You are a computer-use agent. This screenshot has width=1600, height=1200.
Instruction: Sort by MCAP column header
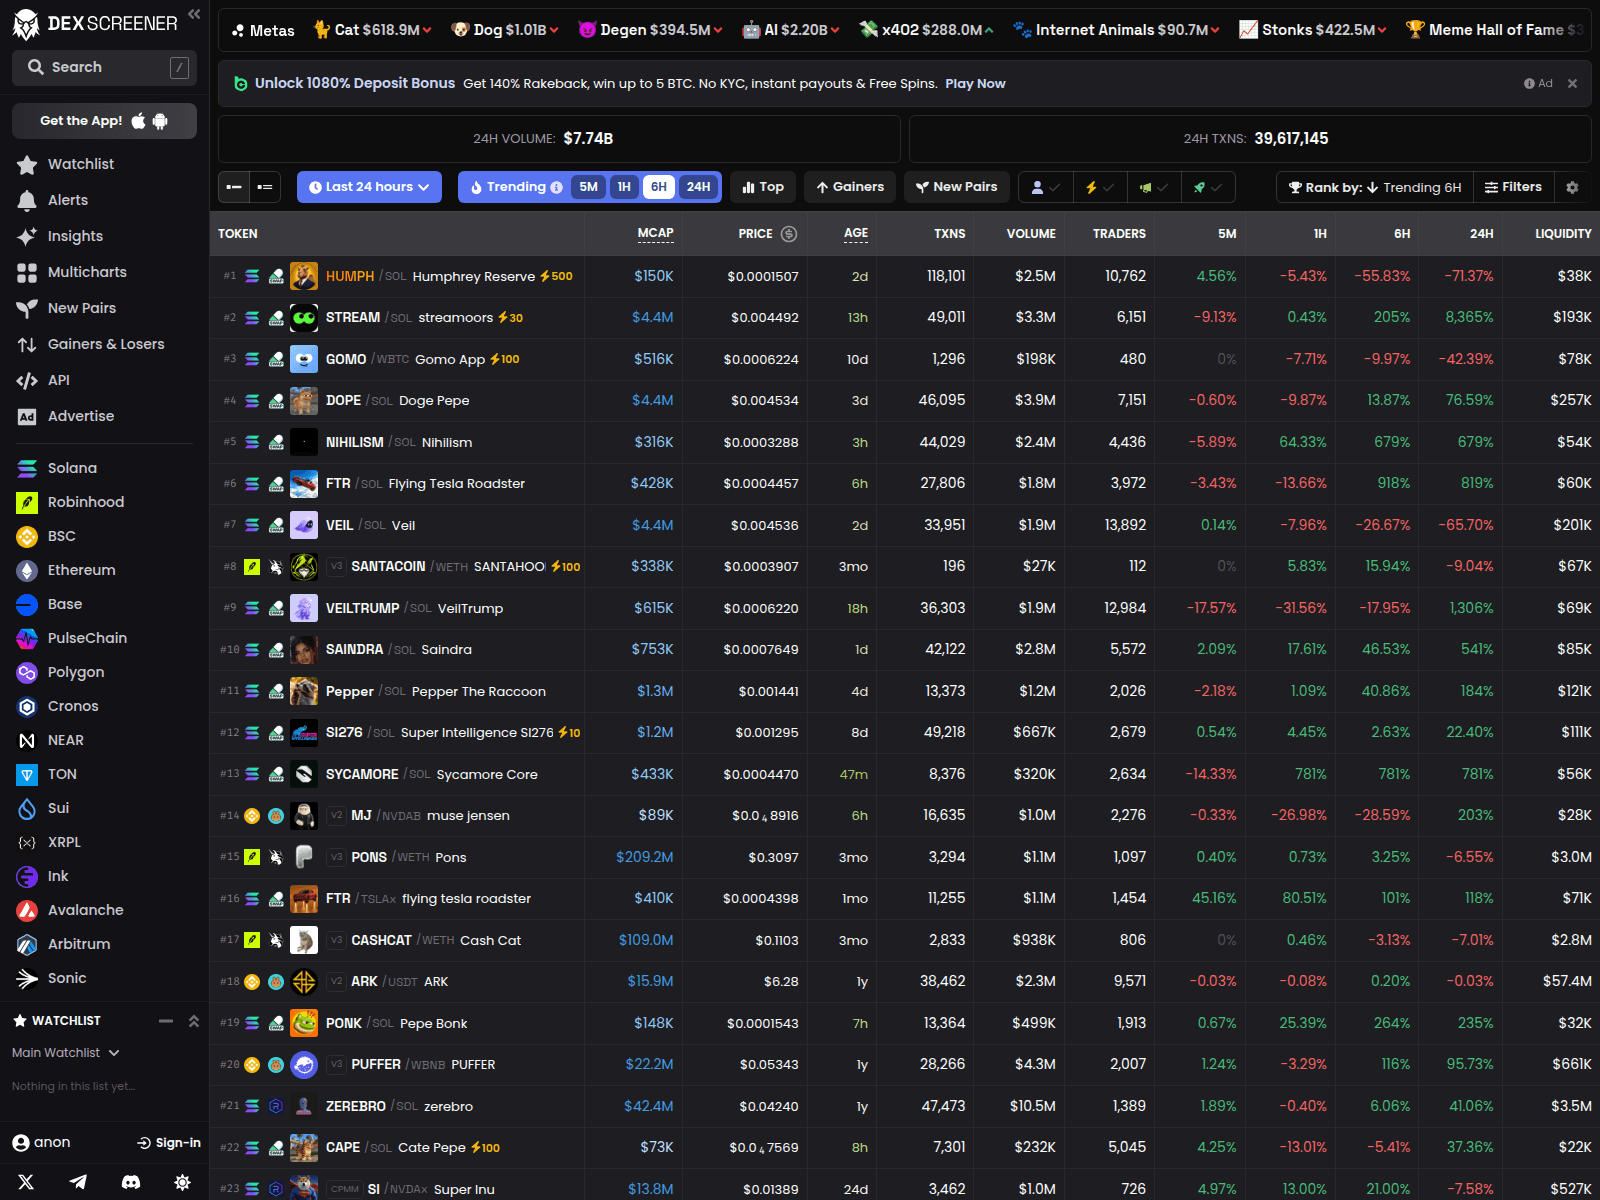[x=656, y=234]
